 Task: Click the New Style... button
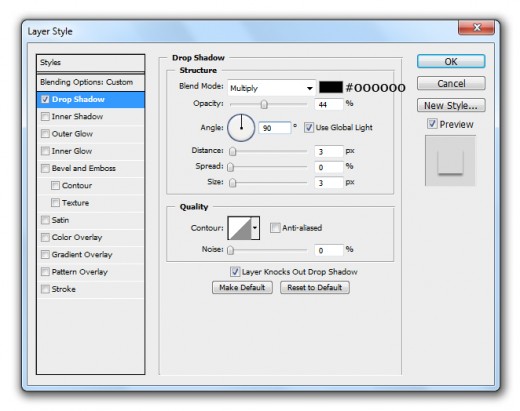(451, 106)
